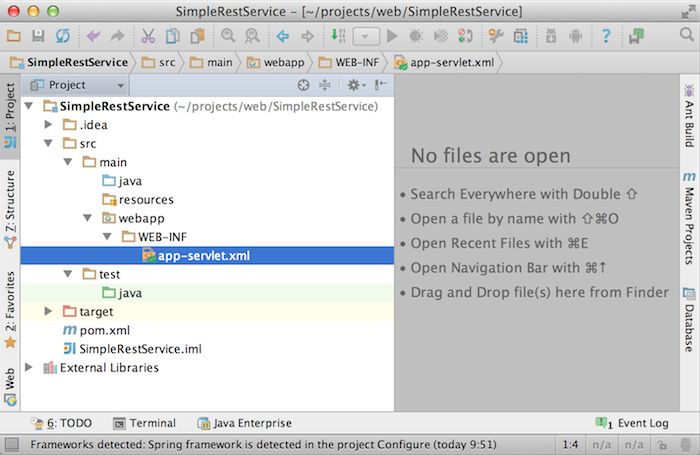
Task: Toggle read-only lock in status bar
Action: tap(662, 445)
